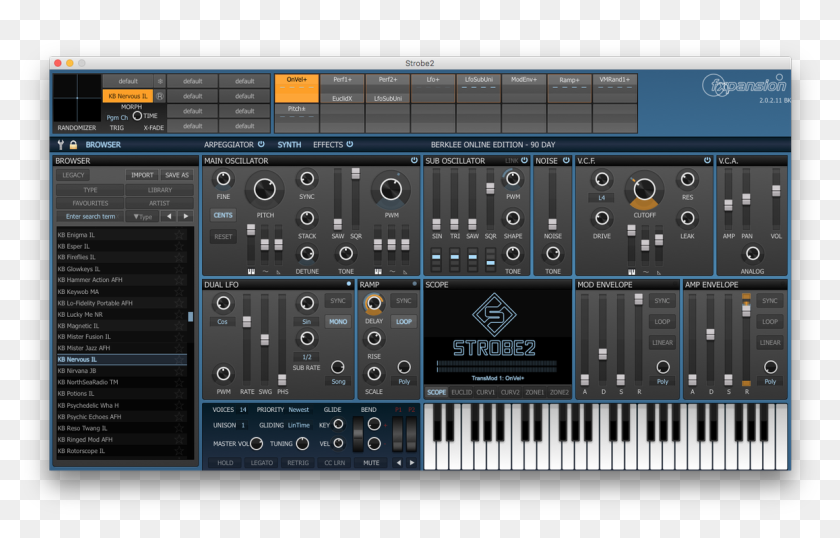Click the Glide KEY knob
840x538 pixels.
tap(339, 424)
